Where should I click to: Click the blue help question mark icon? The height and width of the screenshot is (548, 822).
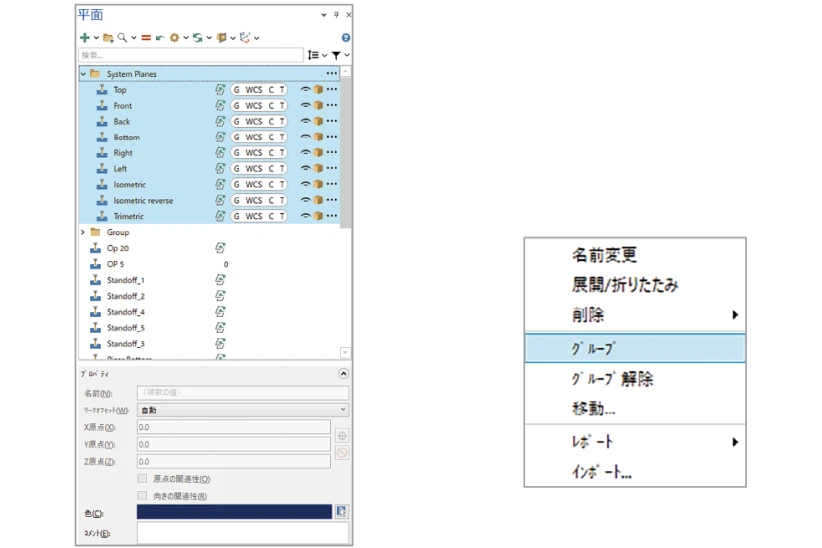pyautogui.click(x=346, y=38)
